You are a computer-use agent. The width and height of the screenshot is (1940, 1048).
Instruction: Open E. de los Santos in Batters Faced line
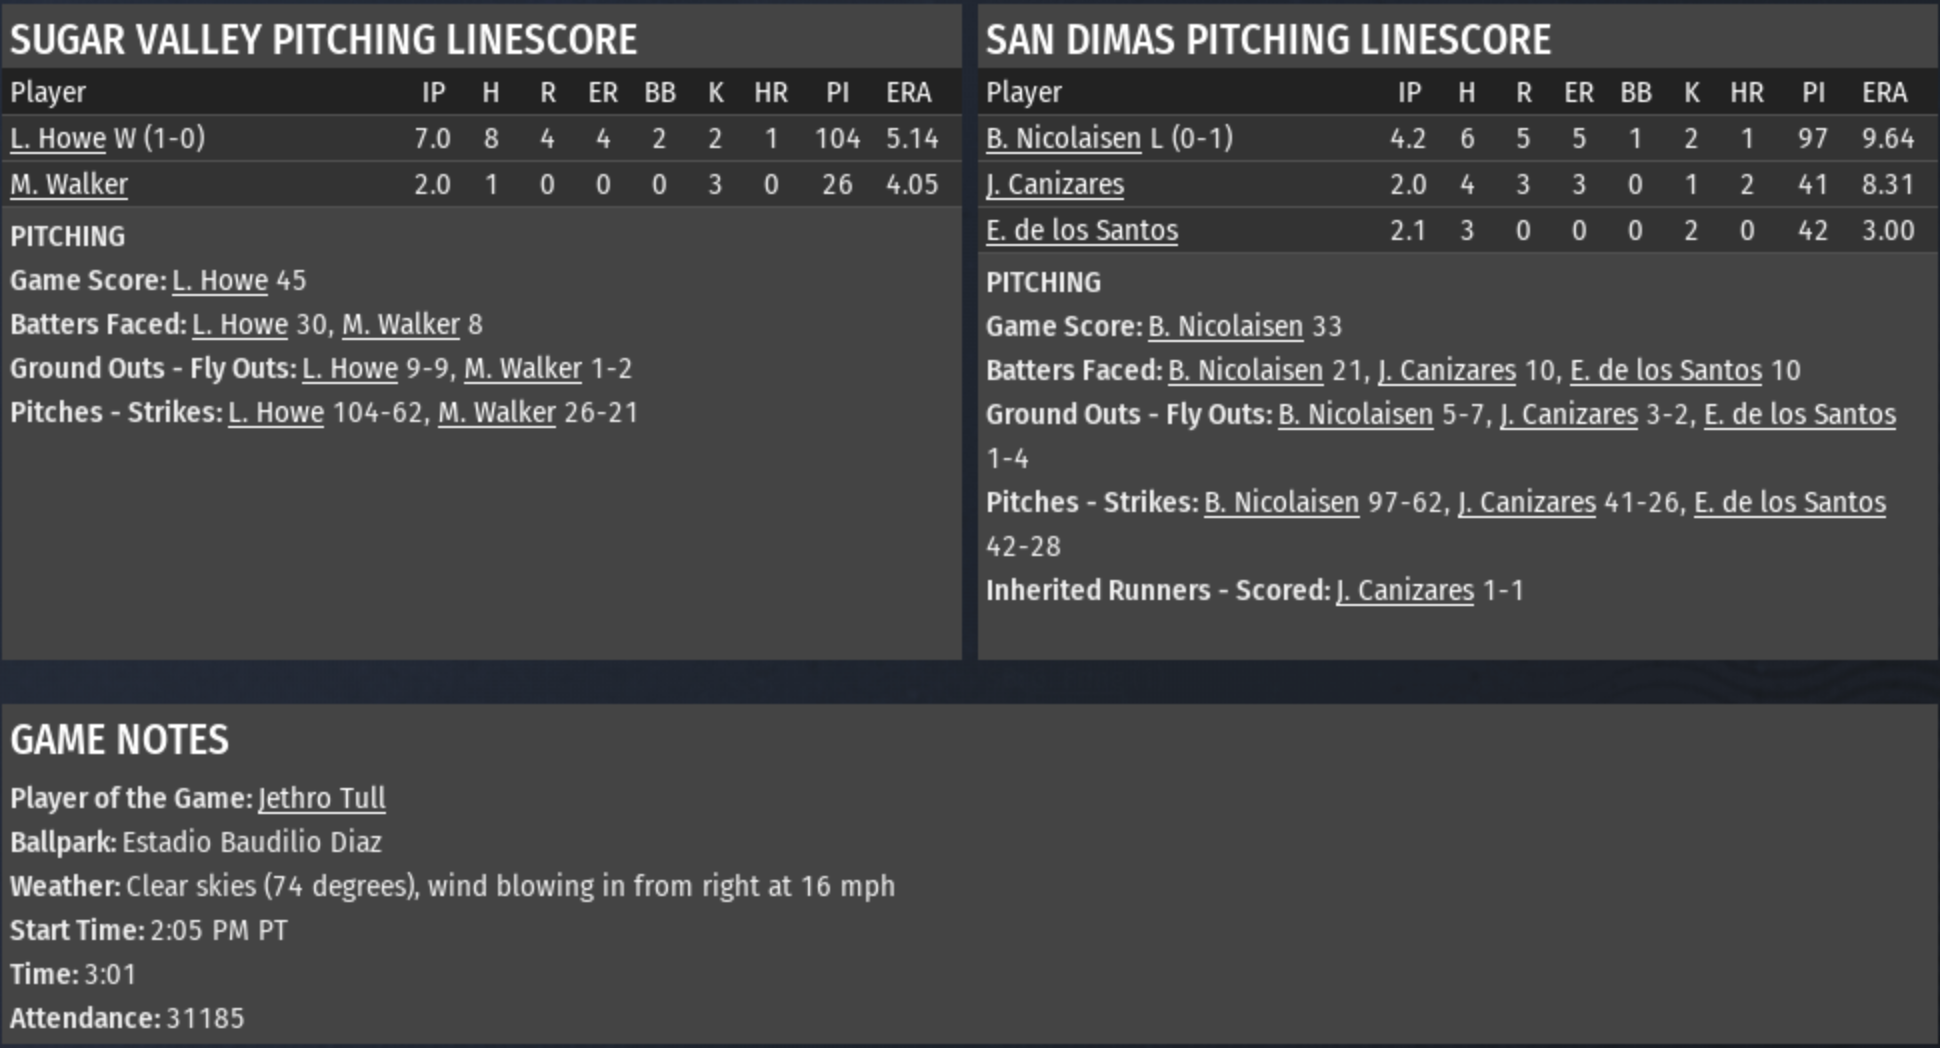pyautogui.click(x=1665, y=370)
